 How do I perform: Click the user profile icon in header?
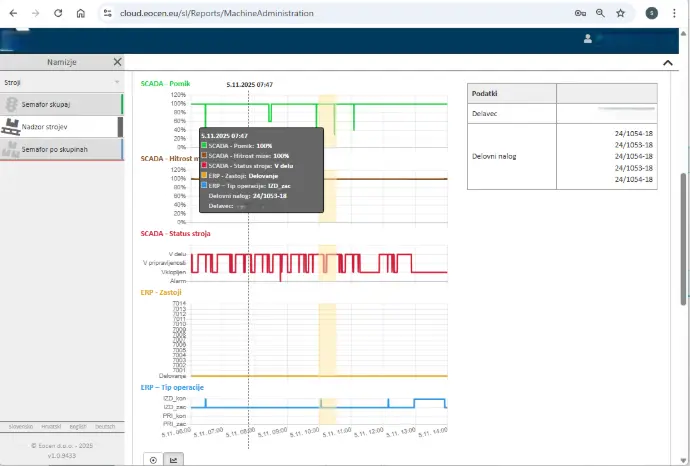pyautogui.click(x=587, y=39)
